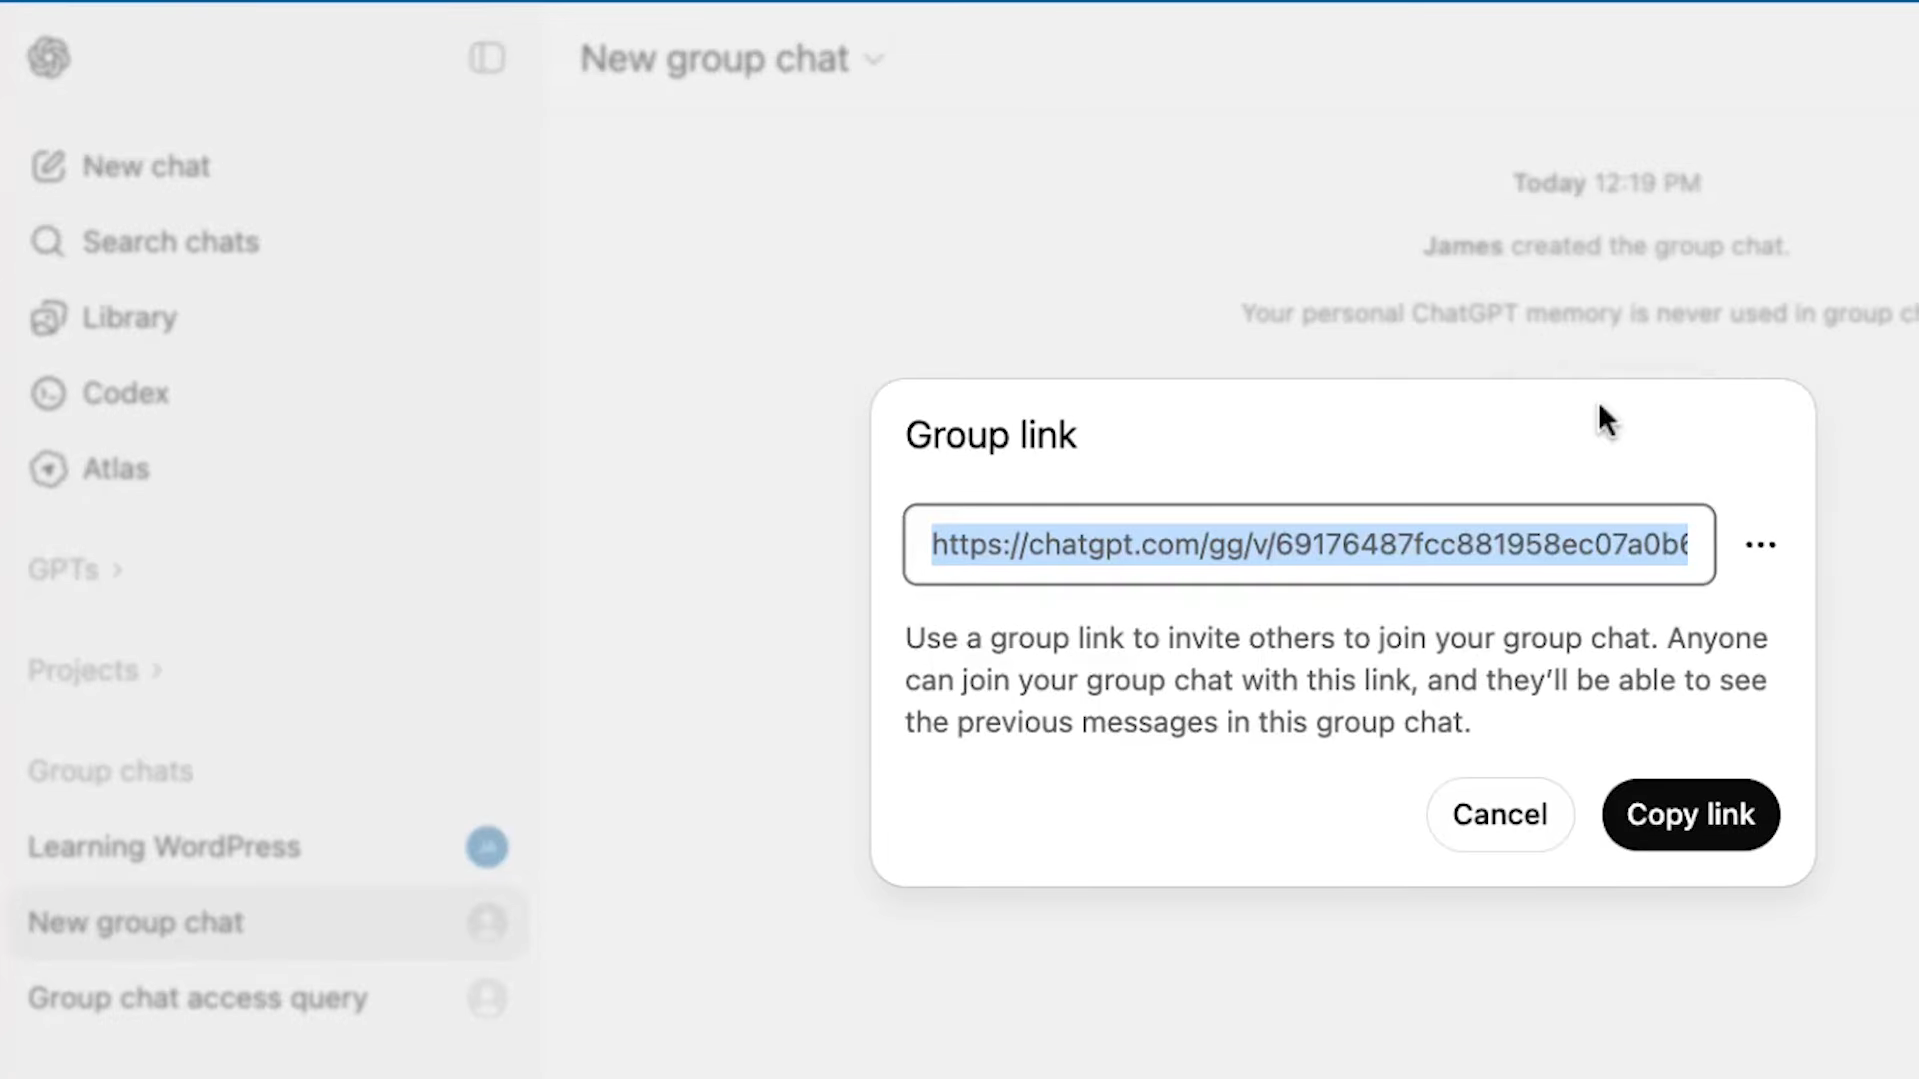Toggle the sidebar collapse icon
Viewport: 1919px width, 1079px height.
pos(487,58)
